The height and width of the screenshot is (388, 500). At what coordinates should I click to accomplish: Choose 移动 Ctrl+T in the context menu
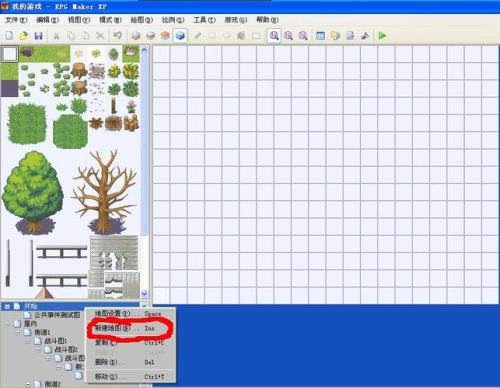tap(130, 376)
